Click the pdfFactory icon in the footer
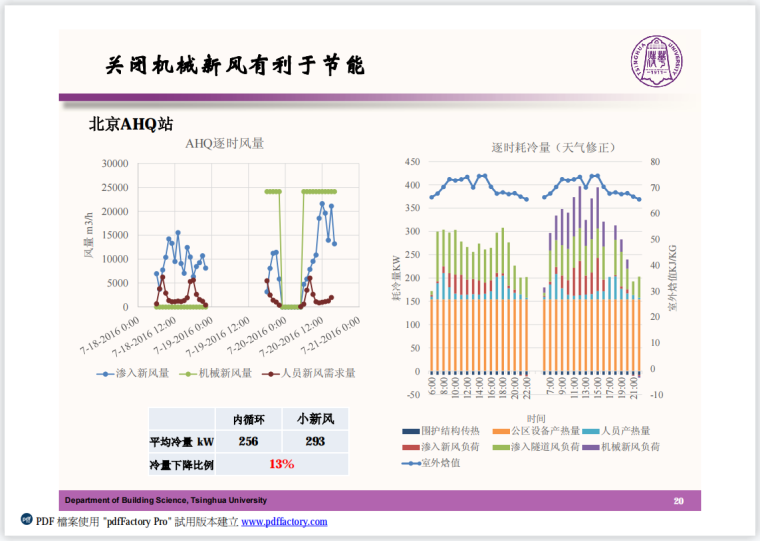The image size is (760, 541). tap(26, 521)
